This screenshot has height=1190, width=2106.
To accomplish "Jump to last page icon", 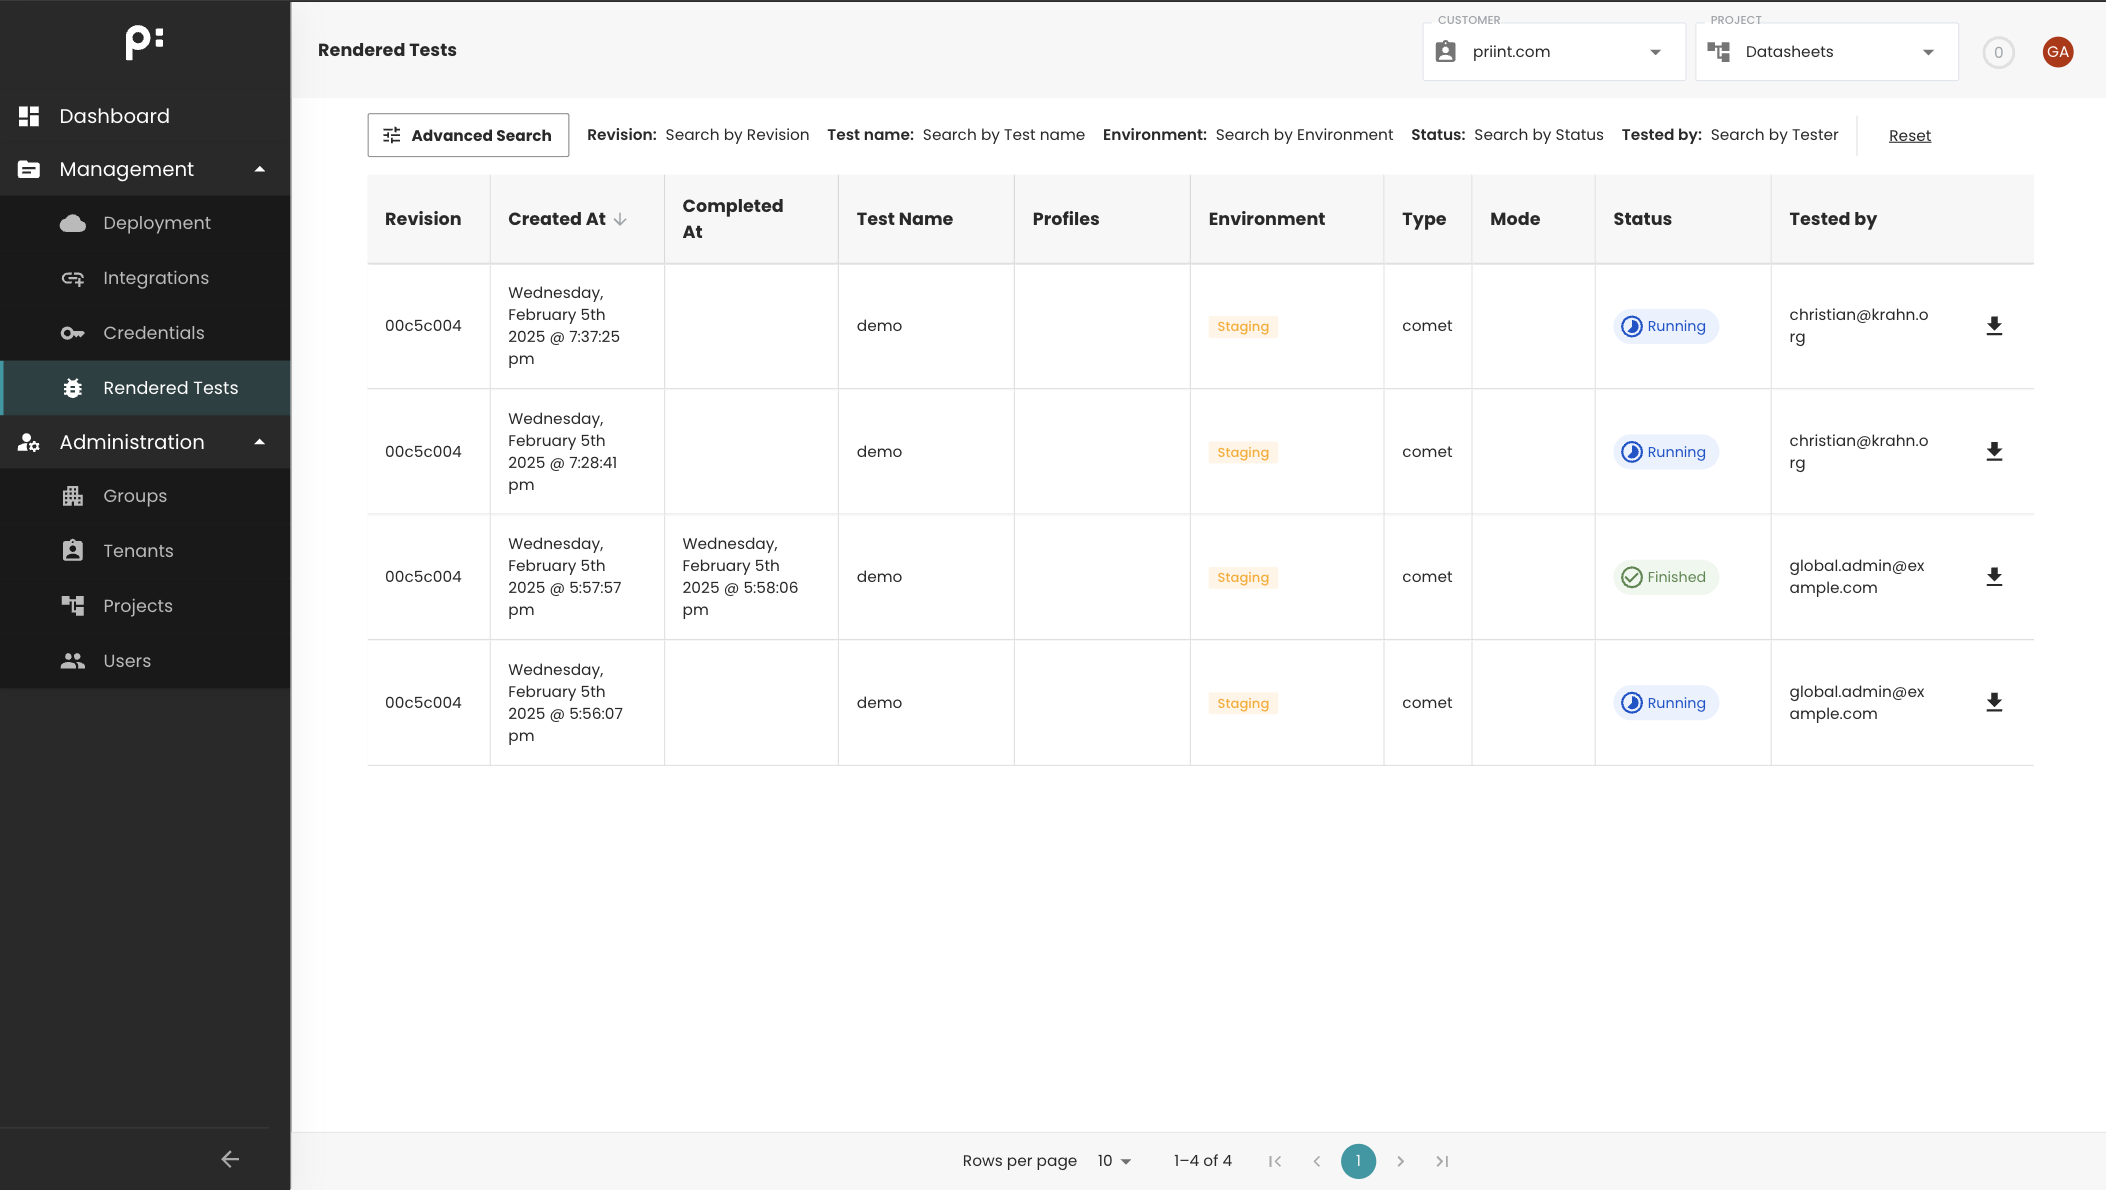I will 1442,1161.
